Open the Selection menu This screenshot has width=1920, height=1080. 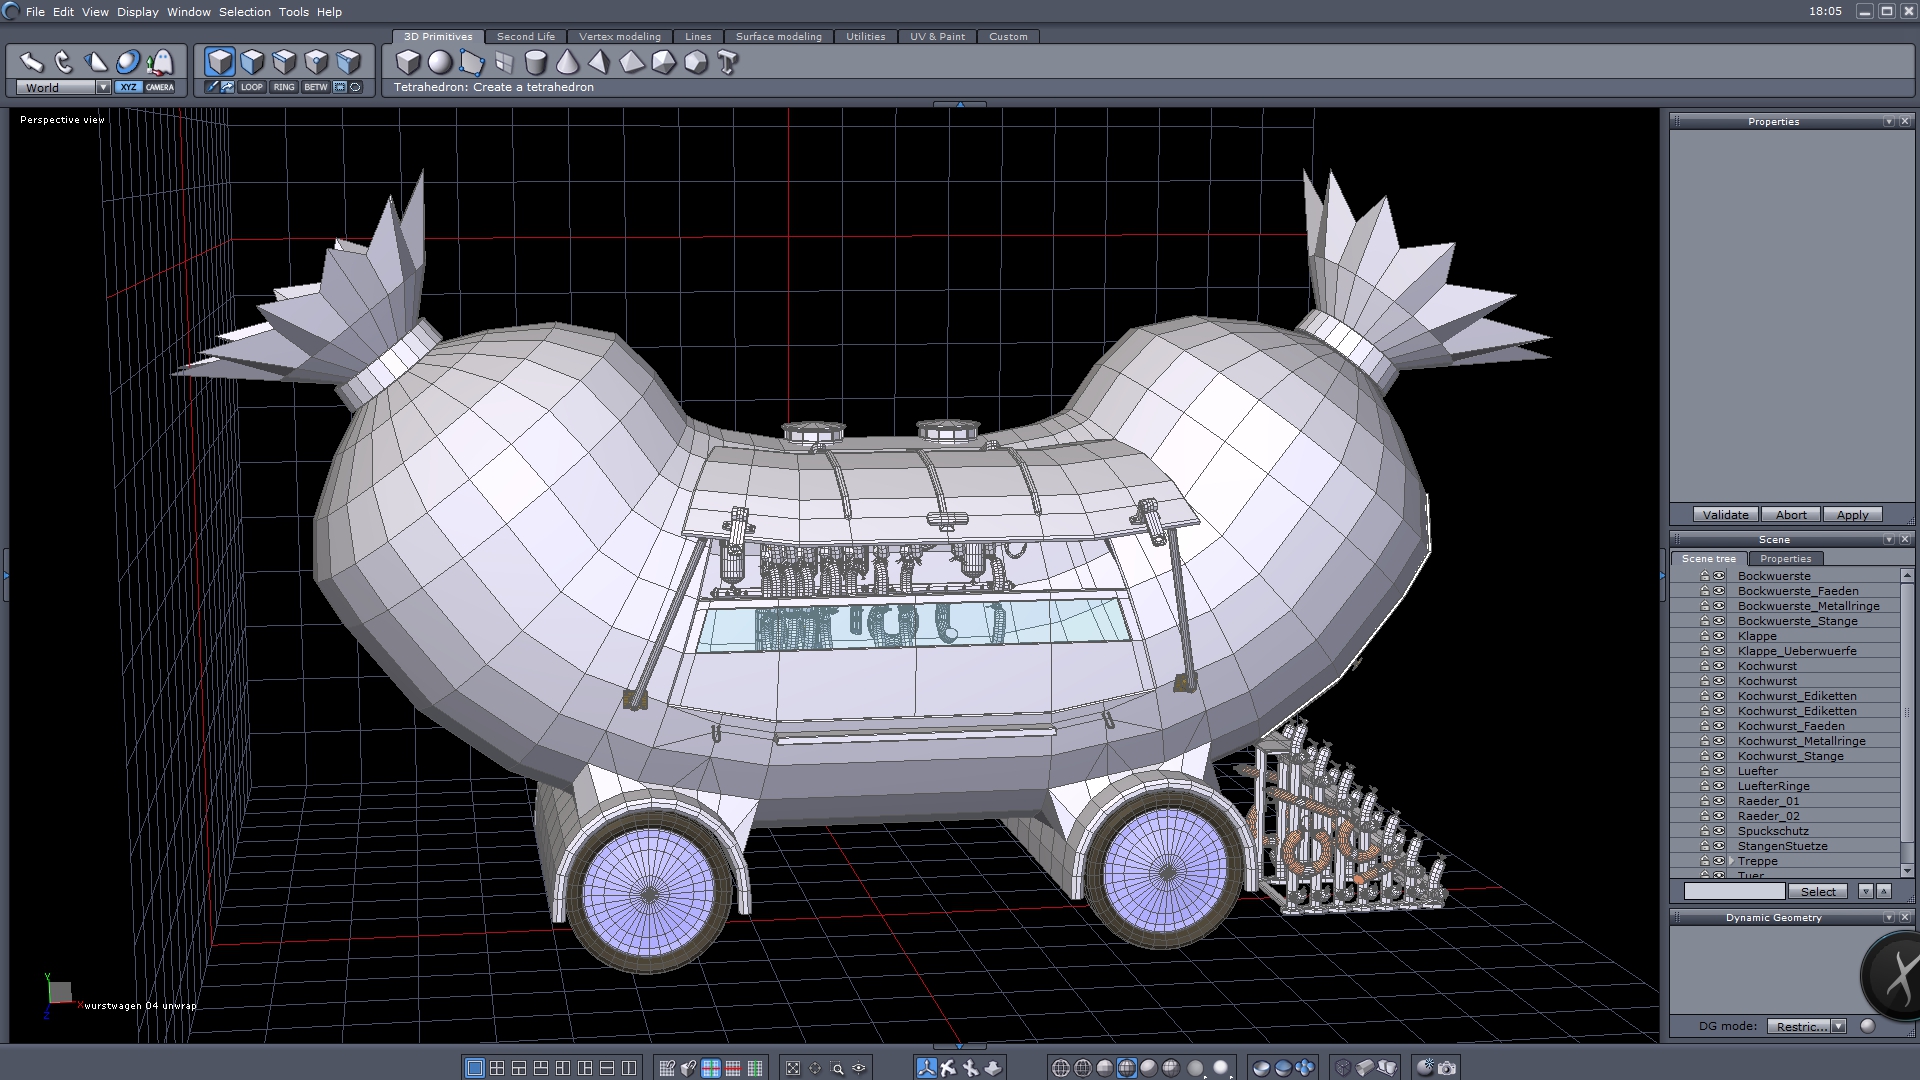(x=244, y=12)
